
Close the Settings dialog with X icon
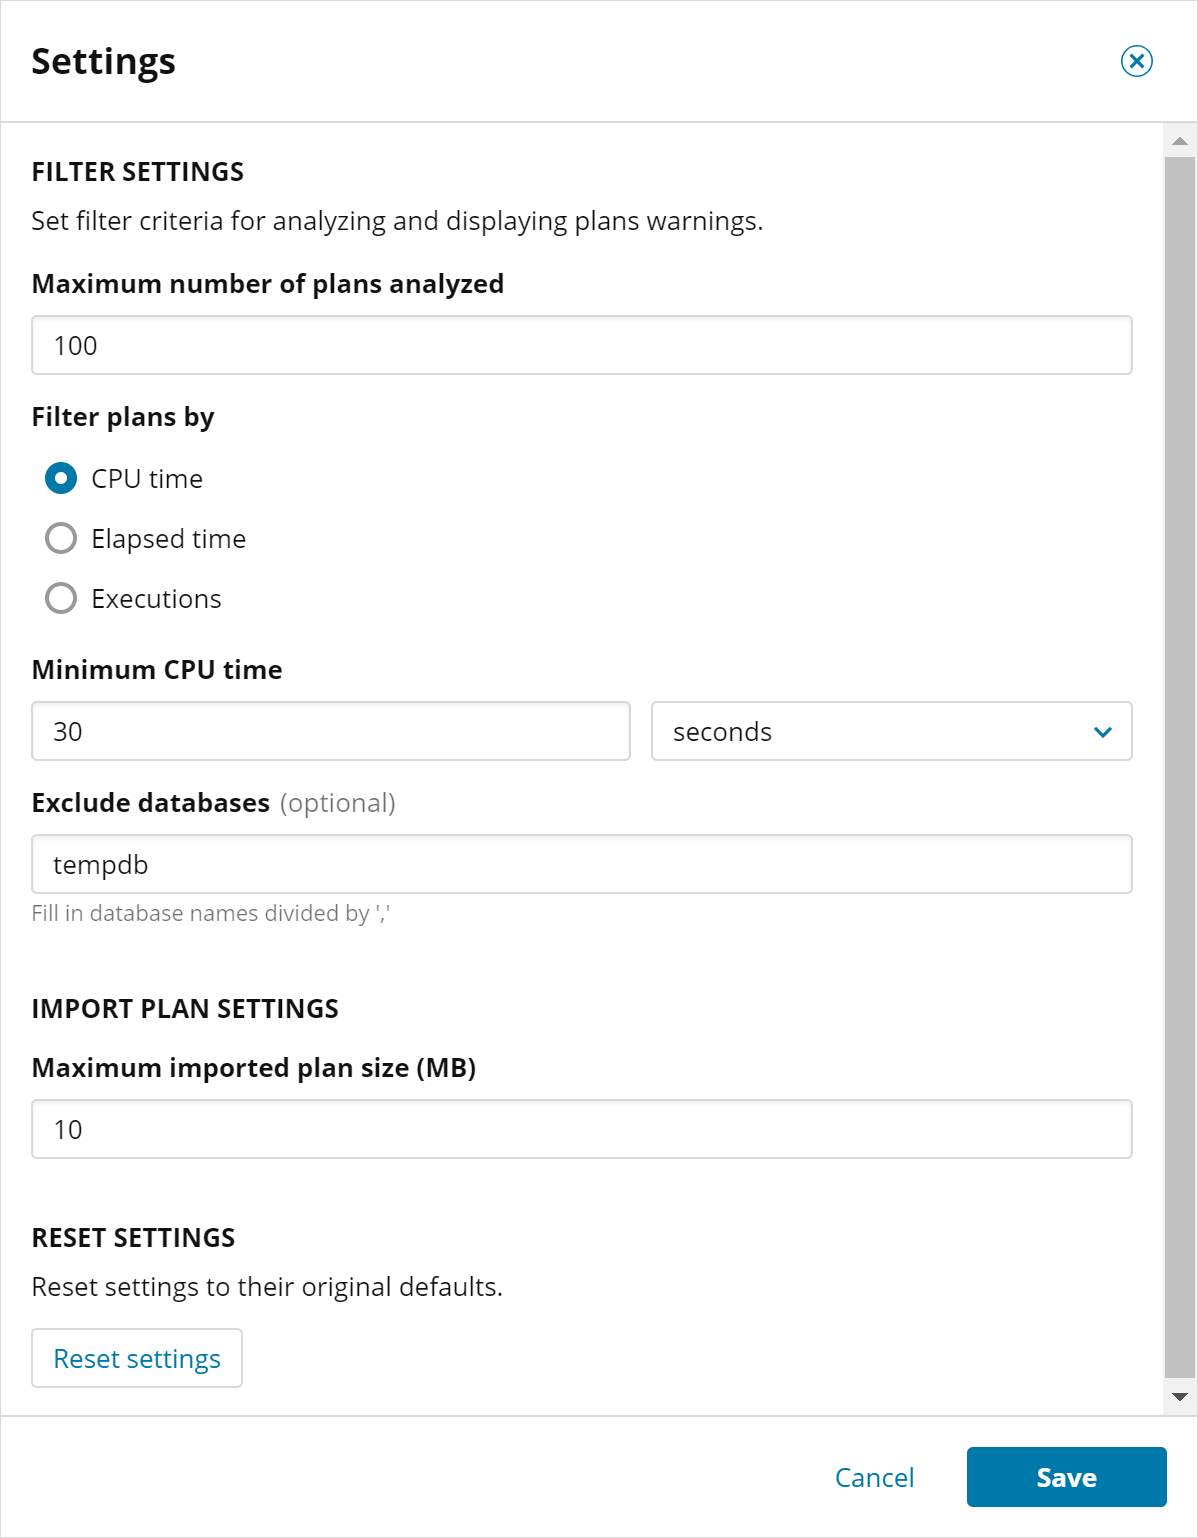coord(1136,61)
